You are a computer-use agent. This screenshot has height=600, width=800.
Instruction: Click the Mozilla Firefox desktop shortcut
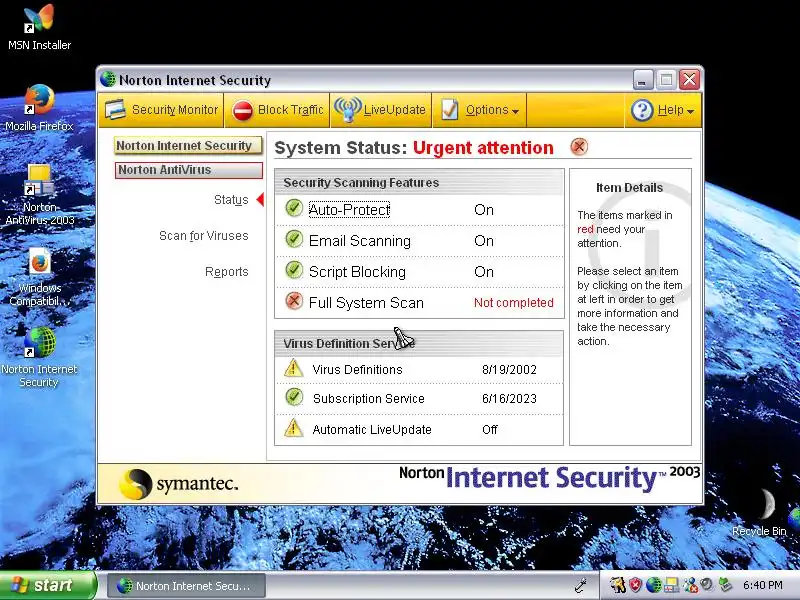[39, 108]
